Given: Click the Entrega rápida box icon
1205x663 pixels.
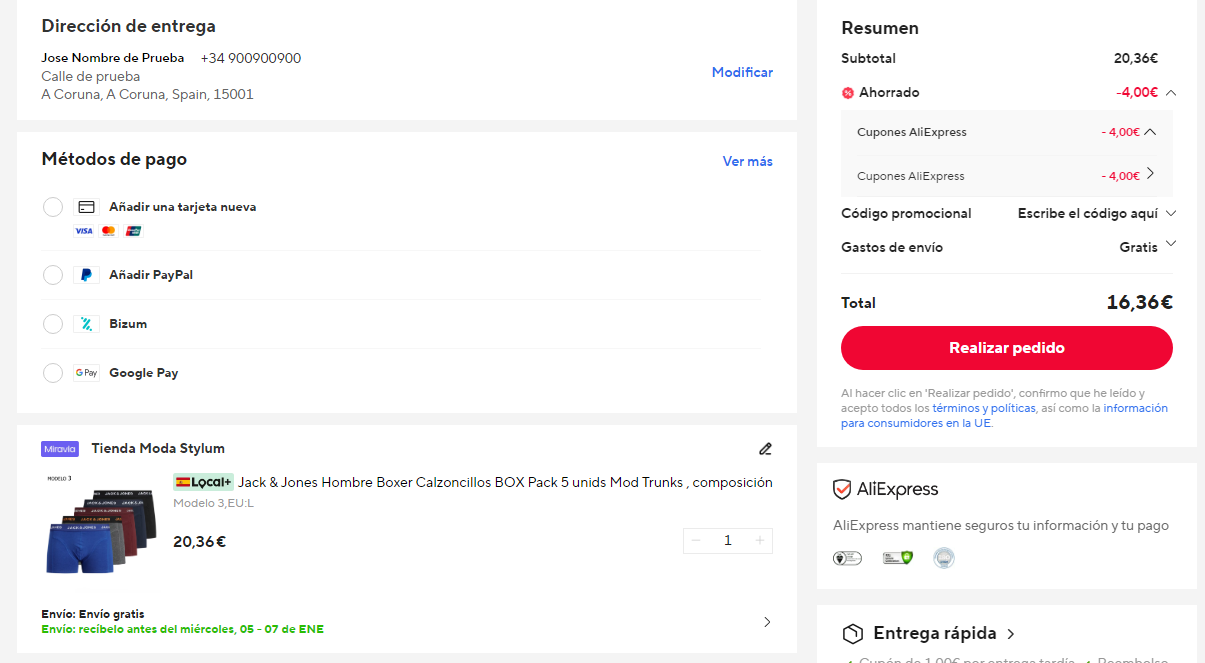Looking at the screenshot, I should point(852,634).
